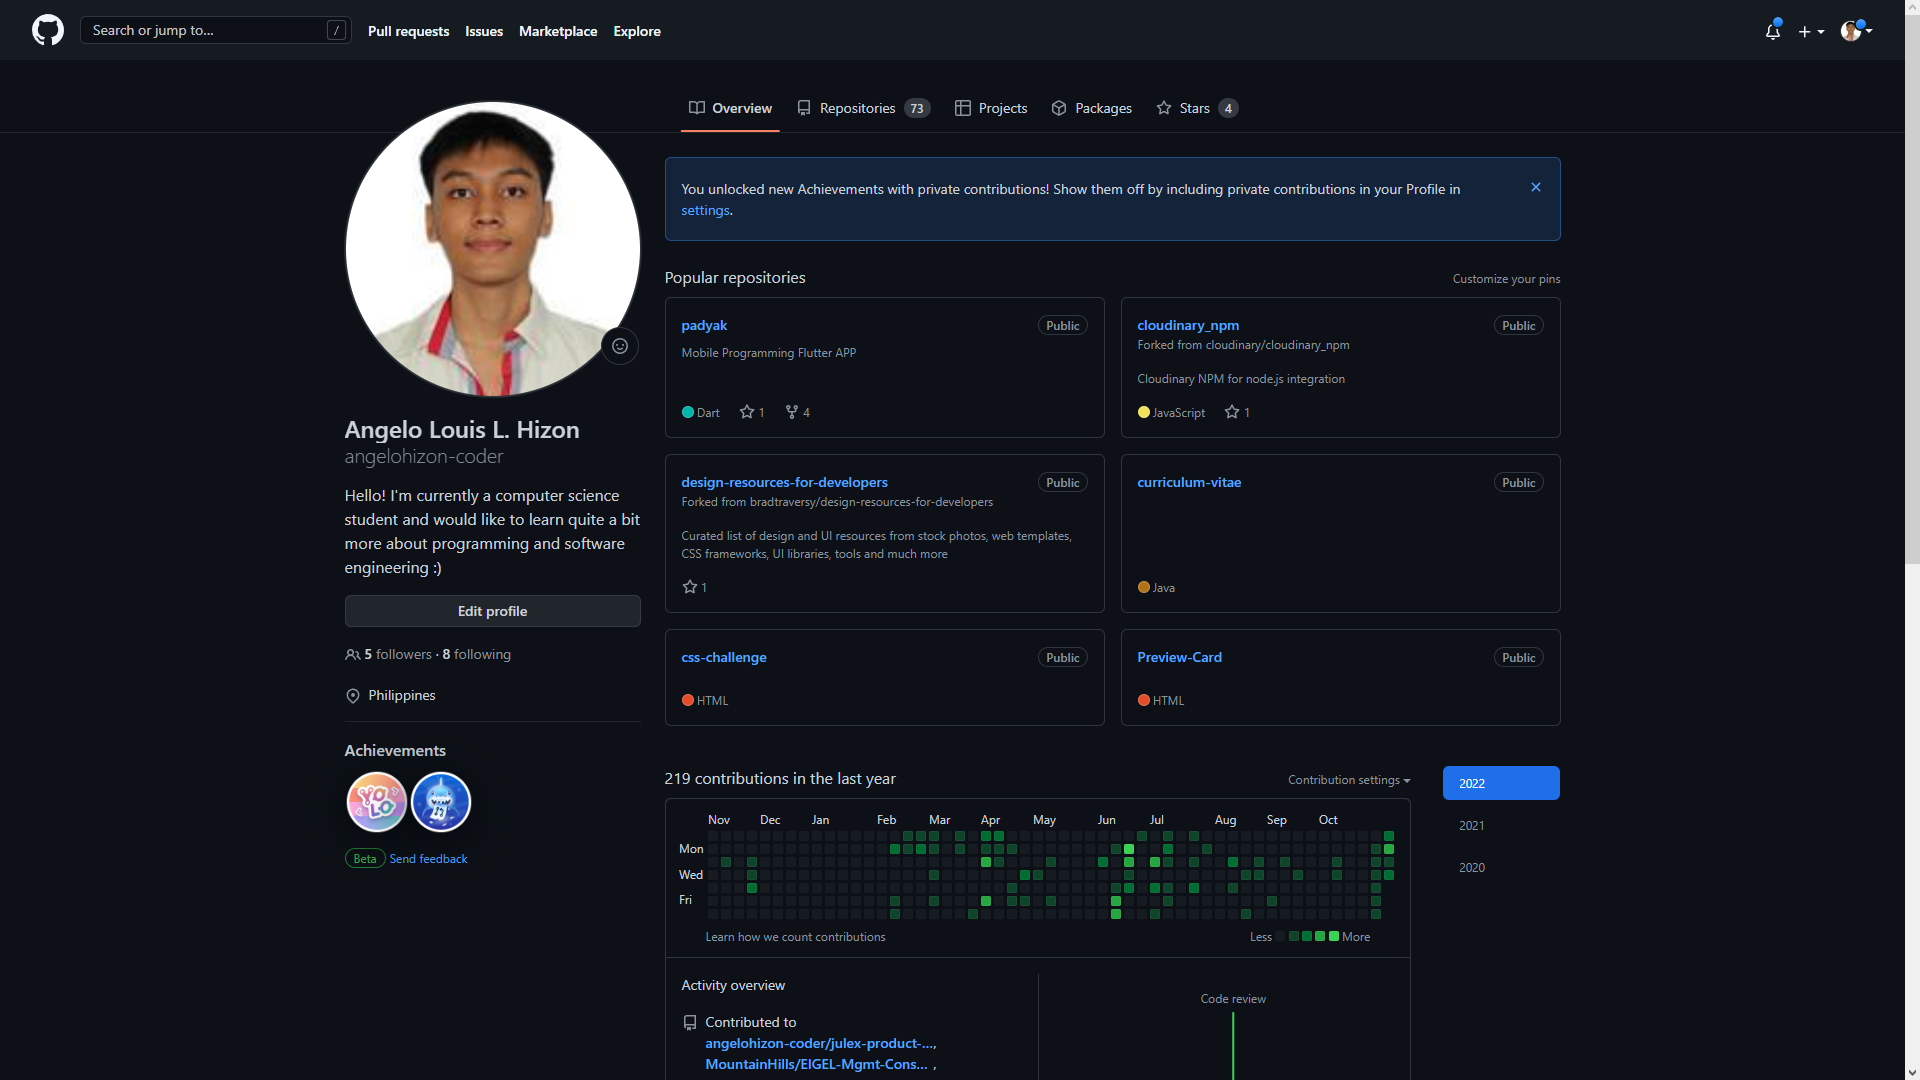
Task: Open the cloudinary_npm repository
Action: pyautogui.click(x=1188, y=325)
